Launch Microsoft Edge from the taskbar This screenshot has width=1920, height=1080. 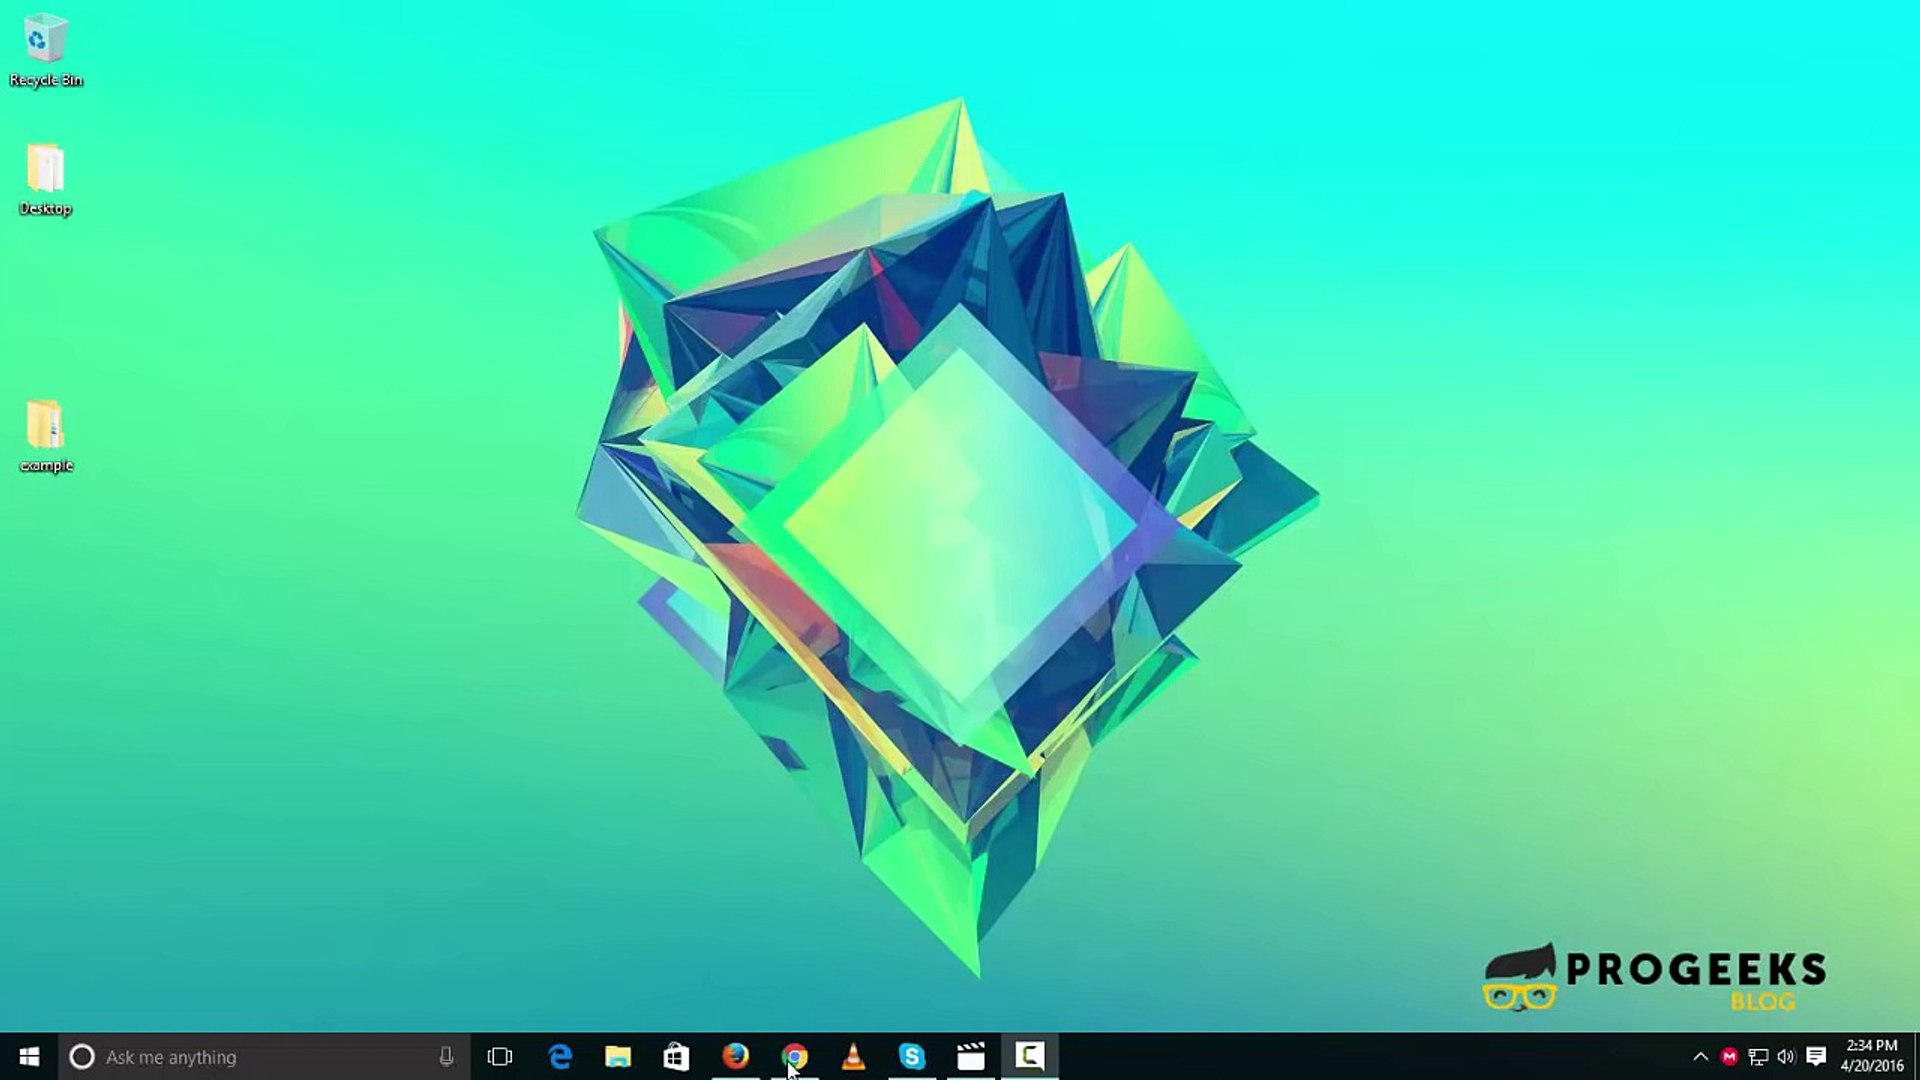[x=560, y=1056]
